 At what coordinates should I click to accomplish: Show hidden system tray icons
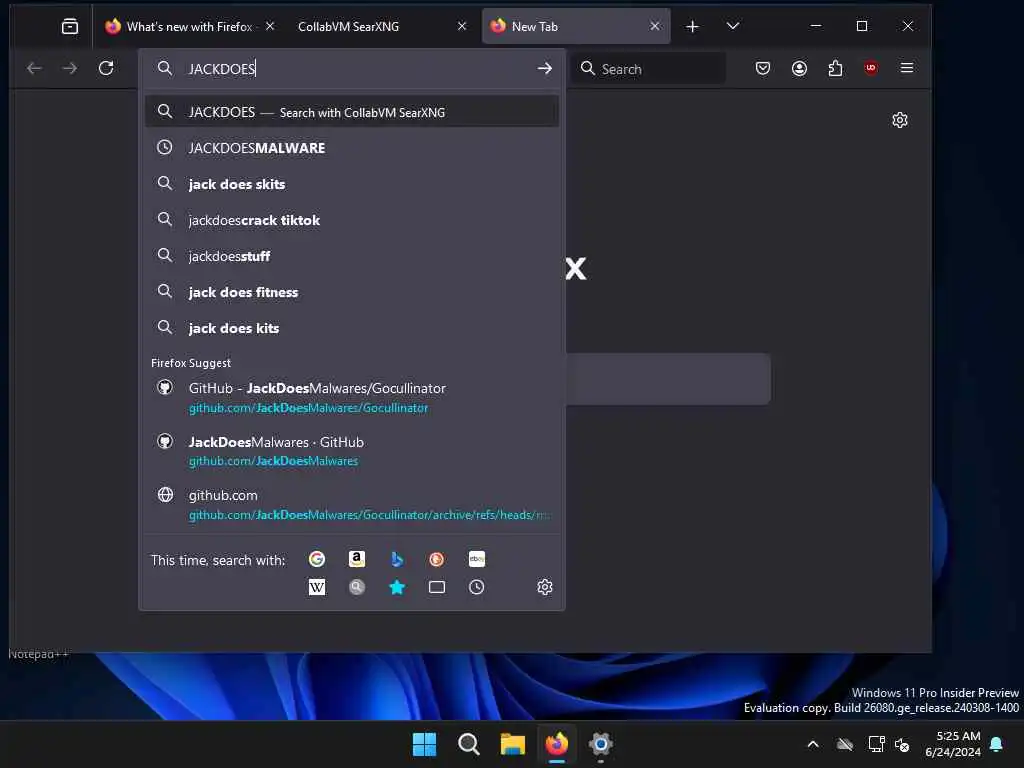coord(813,744)
